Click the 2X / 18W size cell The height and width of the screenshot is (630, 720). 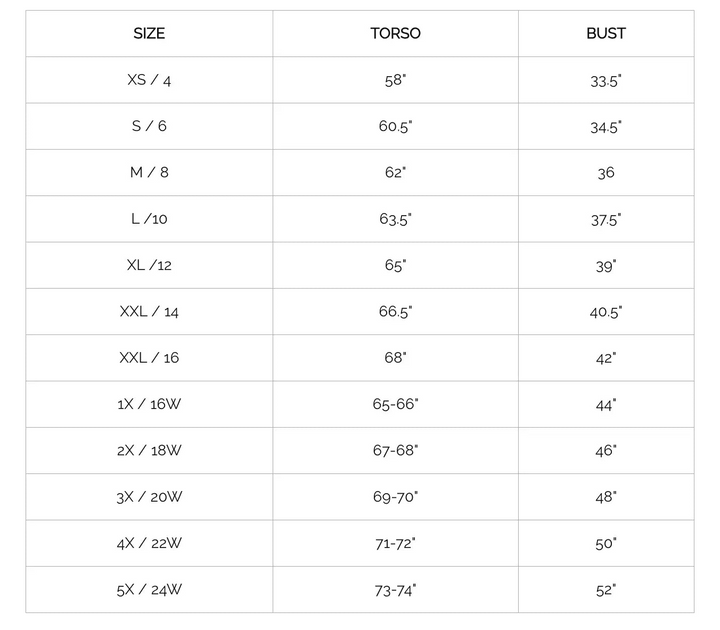pyautogui.click(x=149, y=451)
